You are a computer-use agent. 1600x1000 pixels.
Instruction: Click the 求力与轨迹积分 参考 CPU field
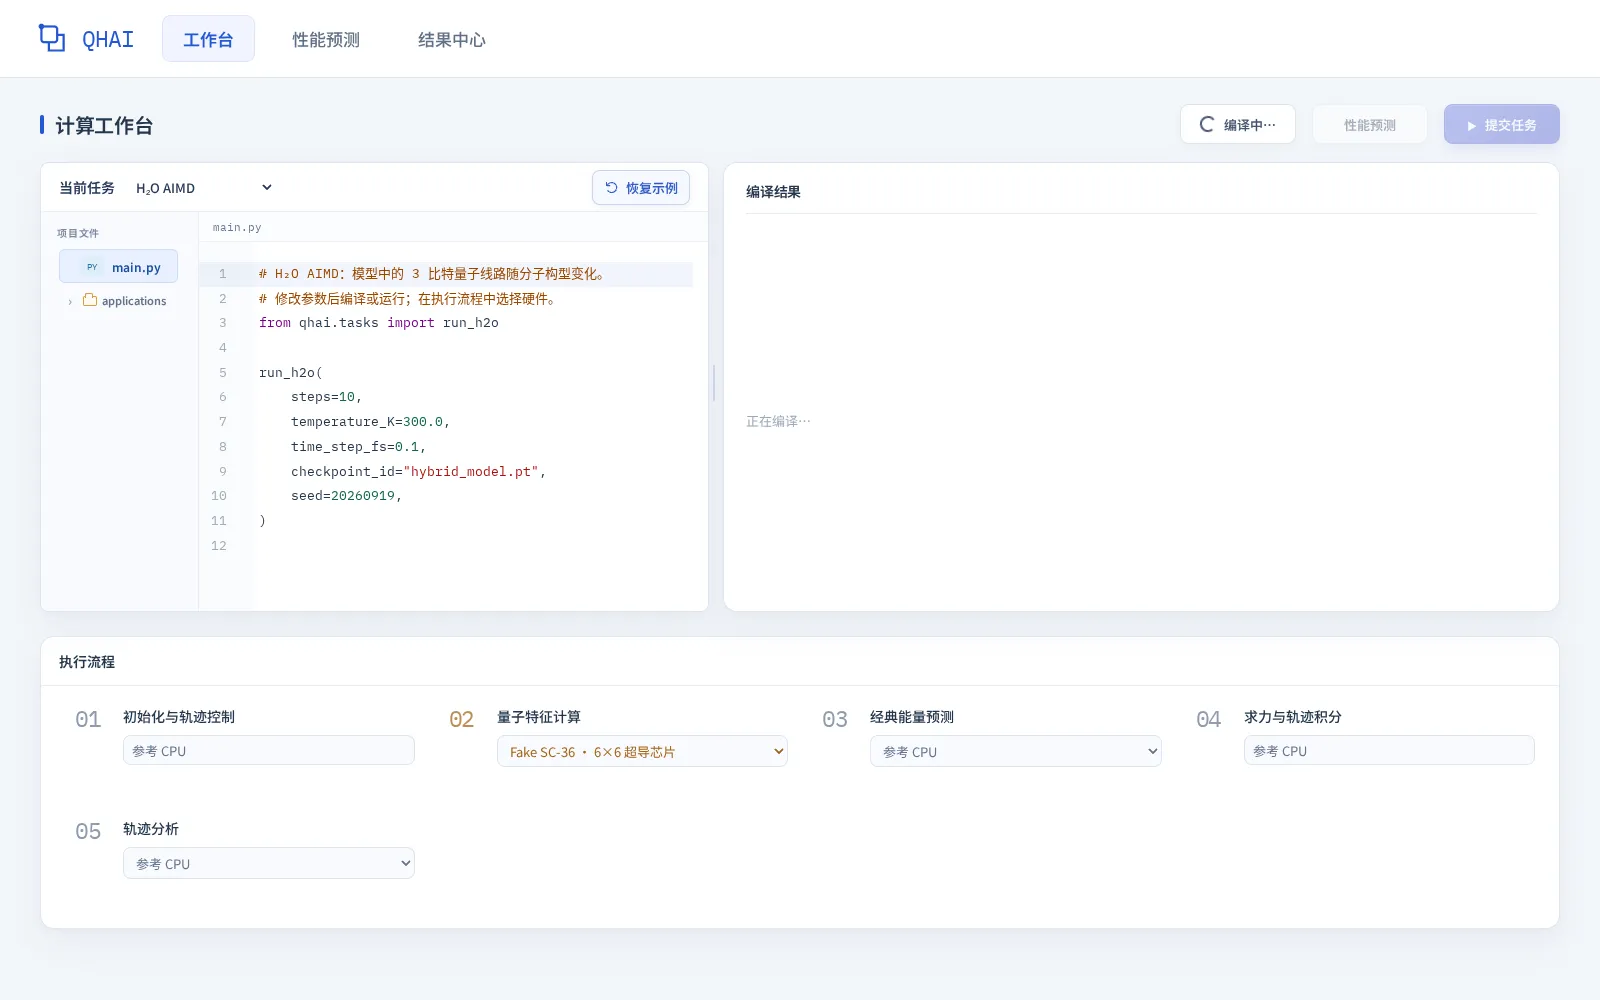[1389, 751]
